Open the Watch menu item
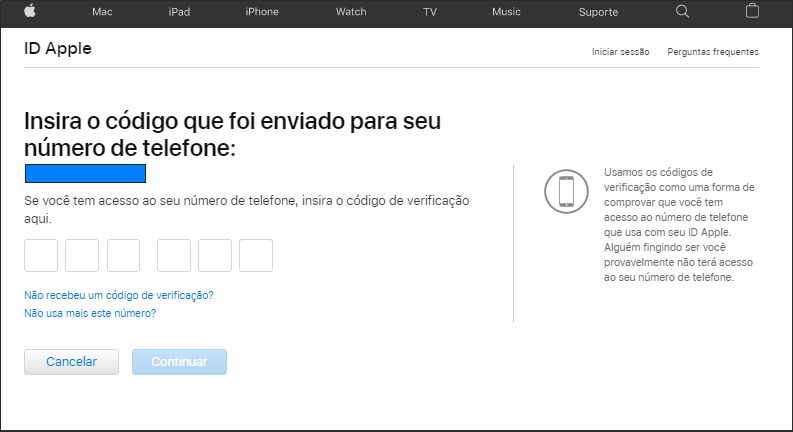Screen dimensions: 793x432 pyautogui.click(x=351, y=12)
